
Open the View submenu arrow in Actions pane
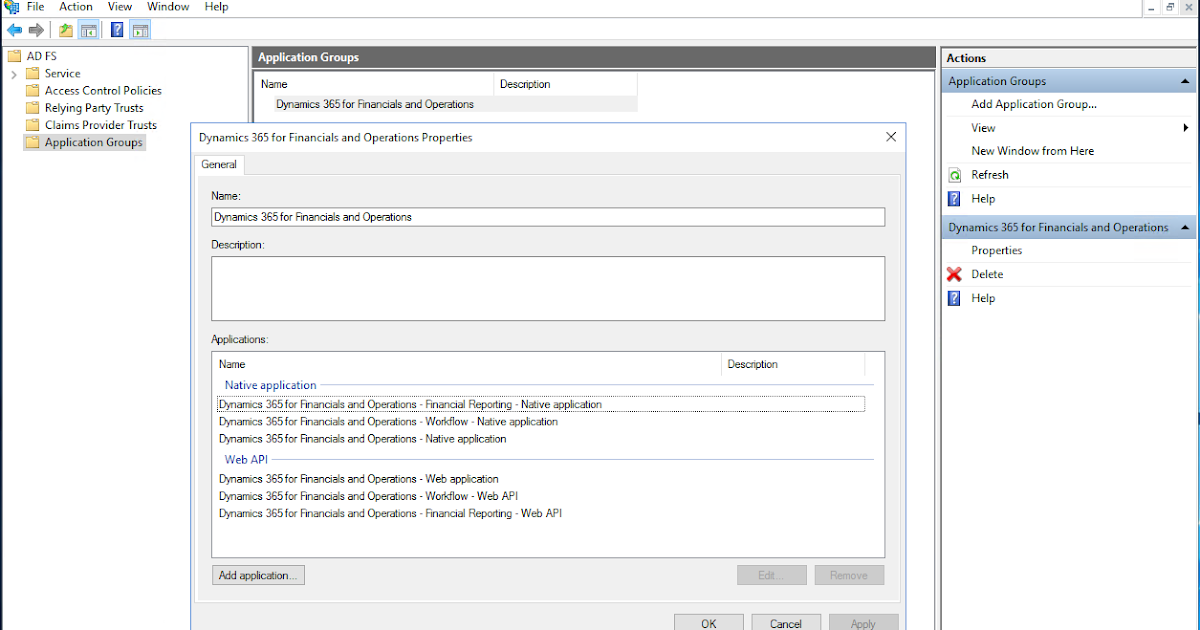[x=1188, y=127]
